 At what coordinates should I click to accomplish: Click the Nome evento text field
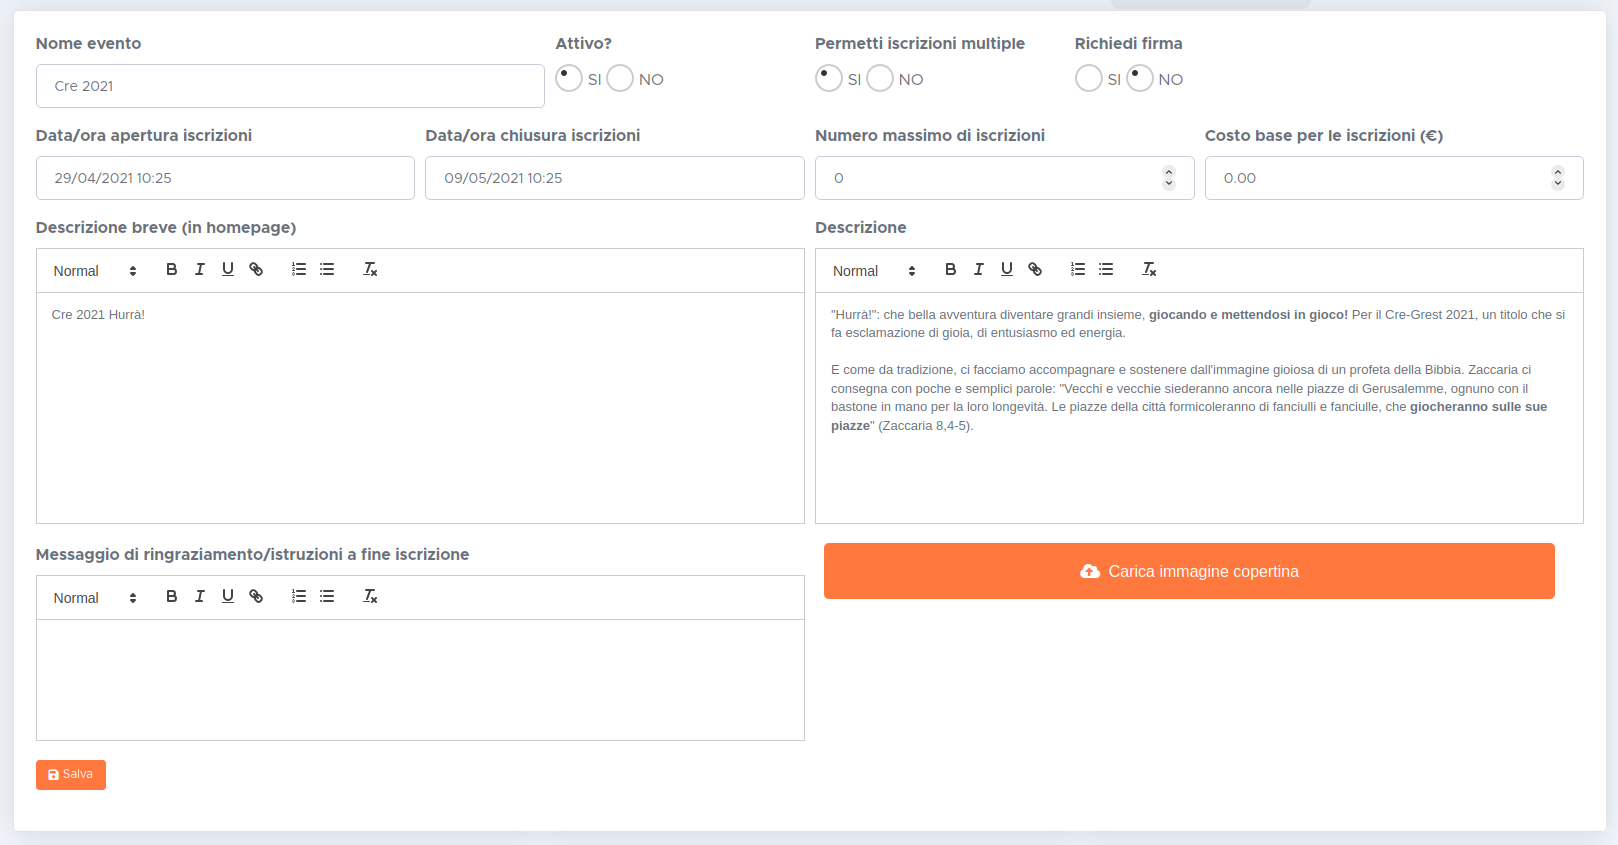coord(290,86)
